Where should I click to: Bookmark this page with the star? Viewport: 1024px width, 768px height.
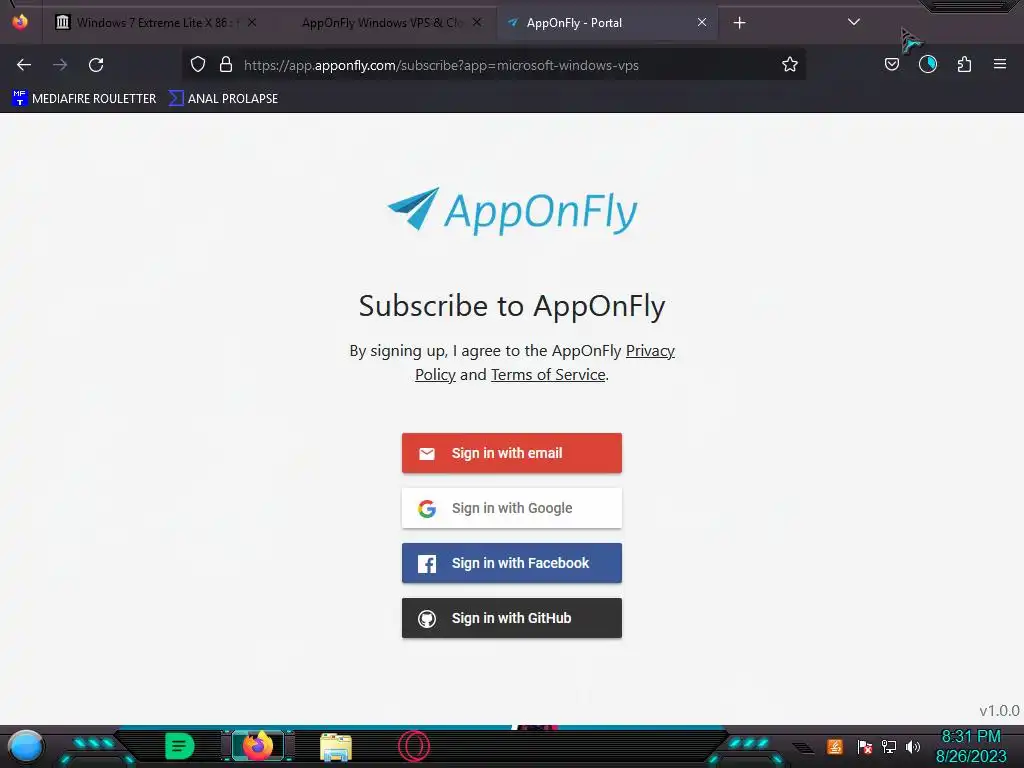click(790, 64)
